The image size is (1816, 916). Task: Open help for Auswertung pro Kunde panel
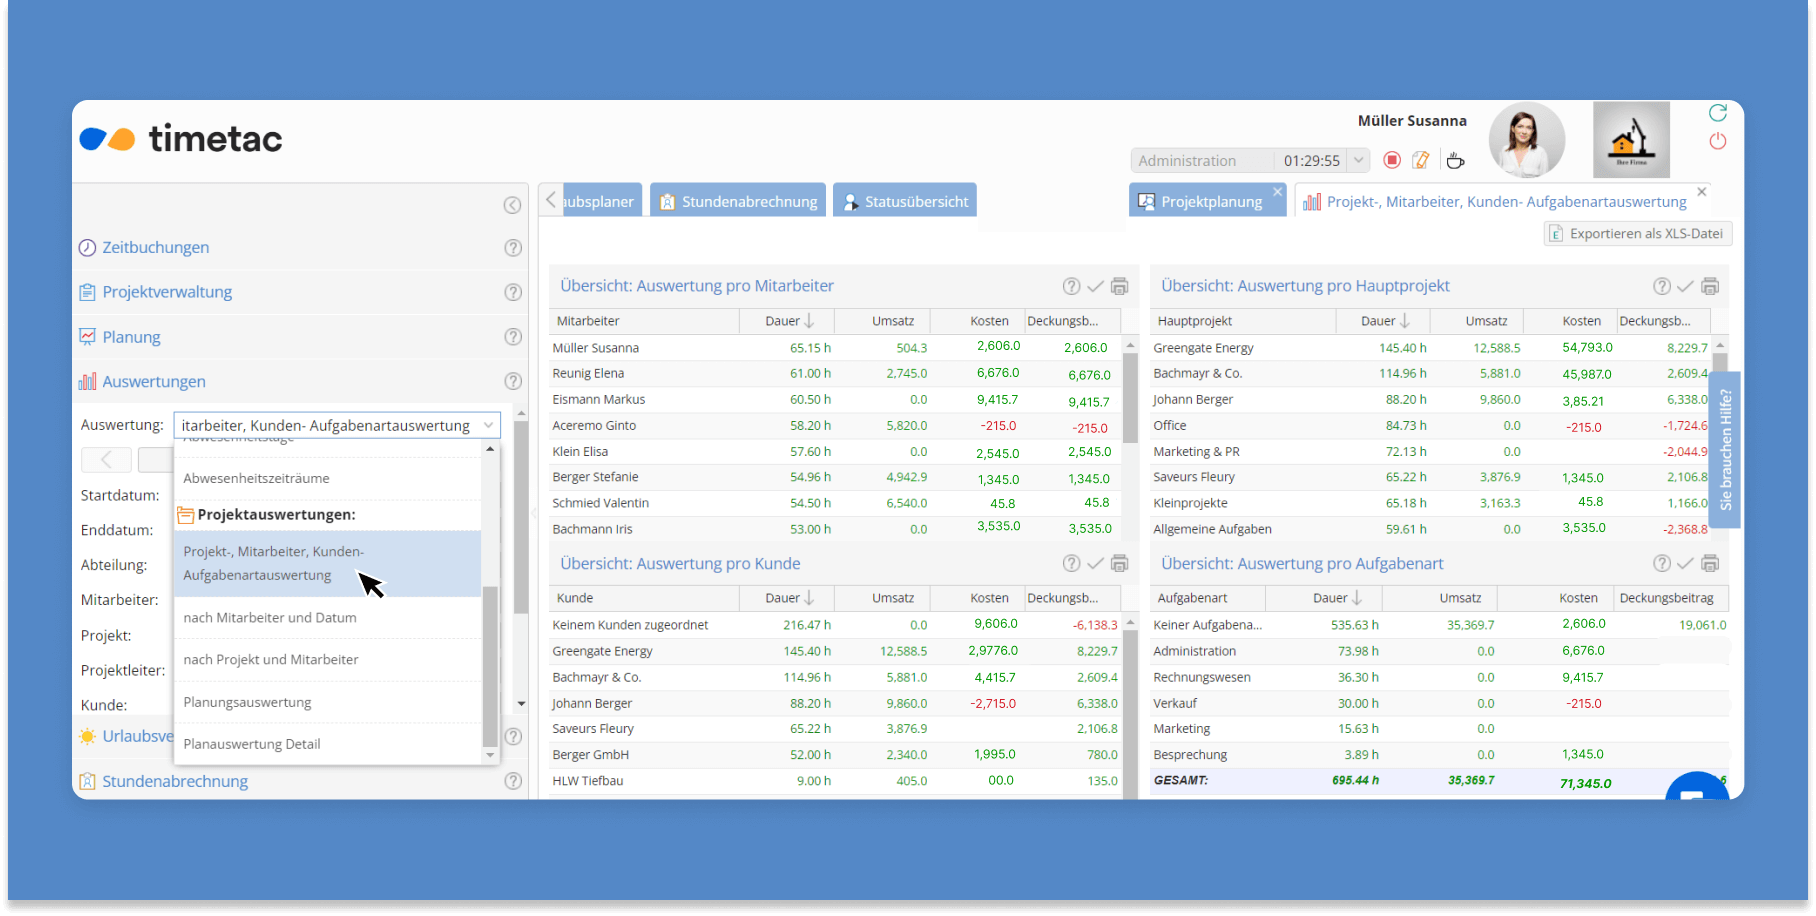click(1071, 564)
